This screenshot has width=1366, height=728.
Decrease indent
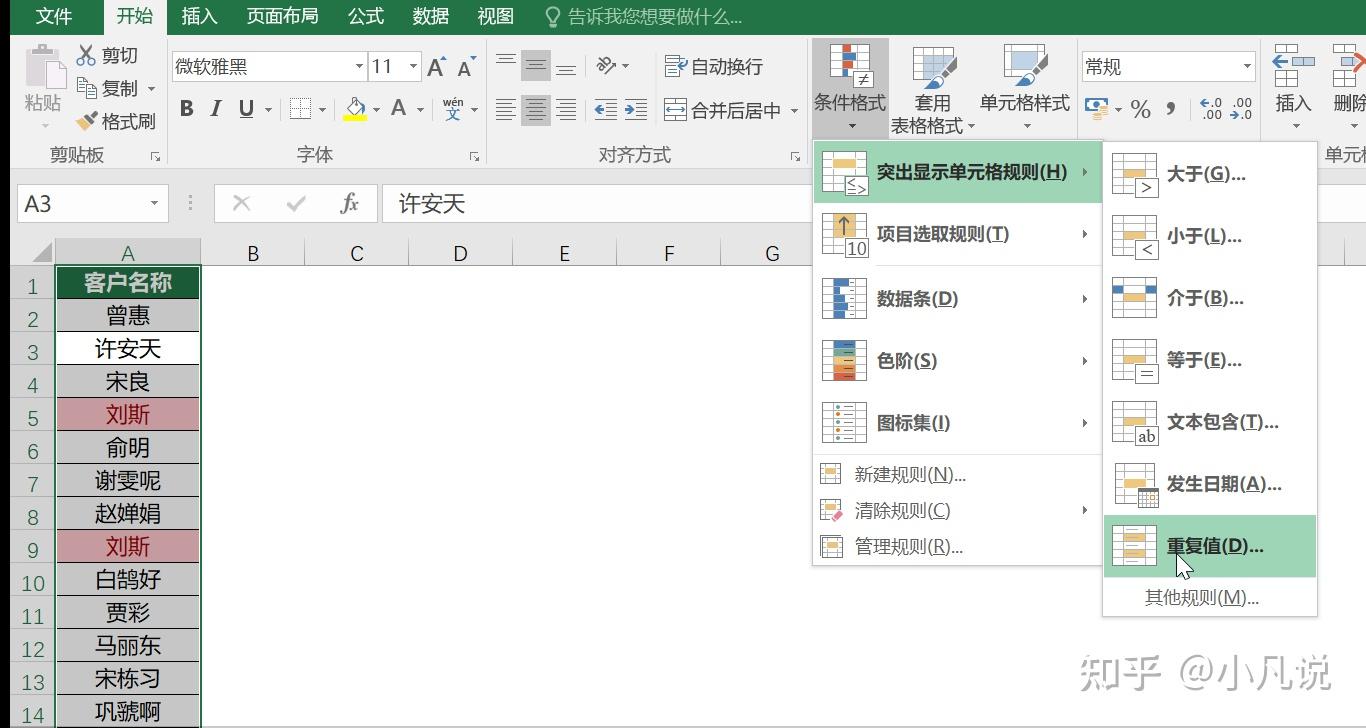point(606,110)
